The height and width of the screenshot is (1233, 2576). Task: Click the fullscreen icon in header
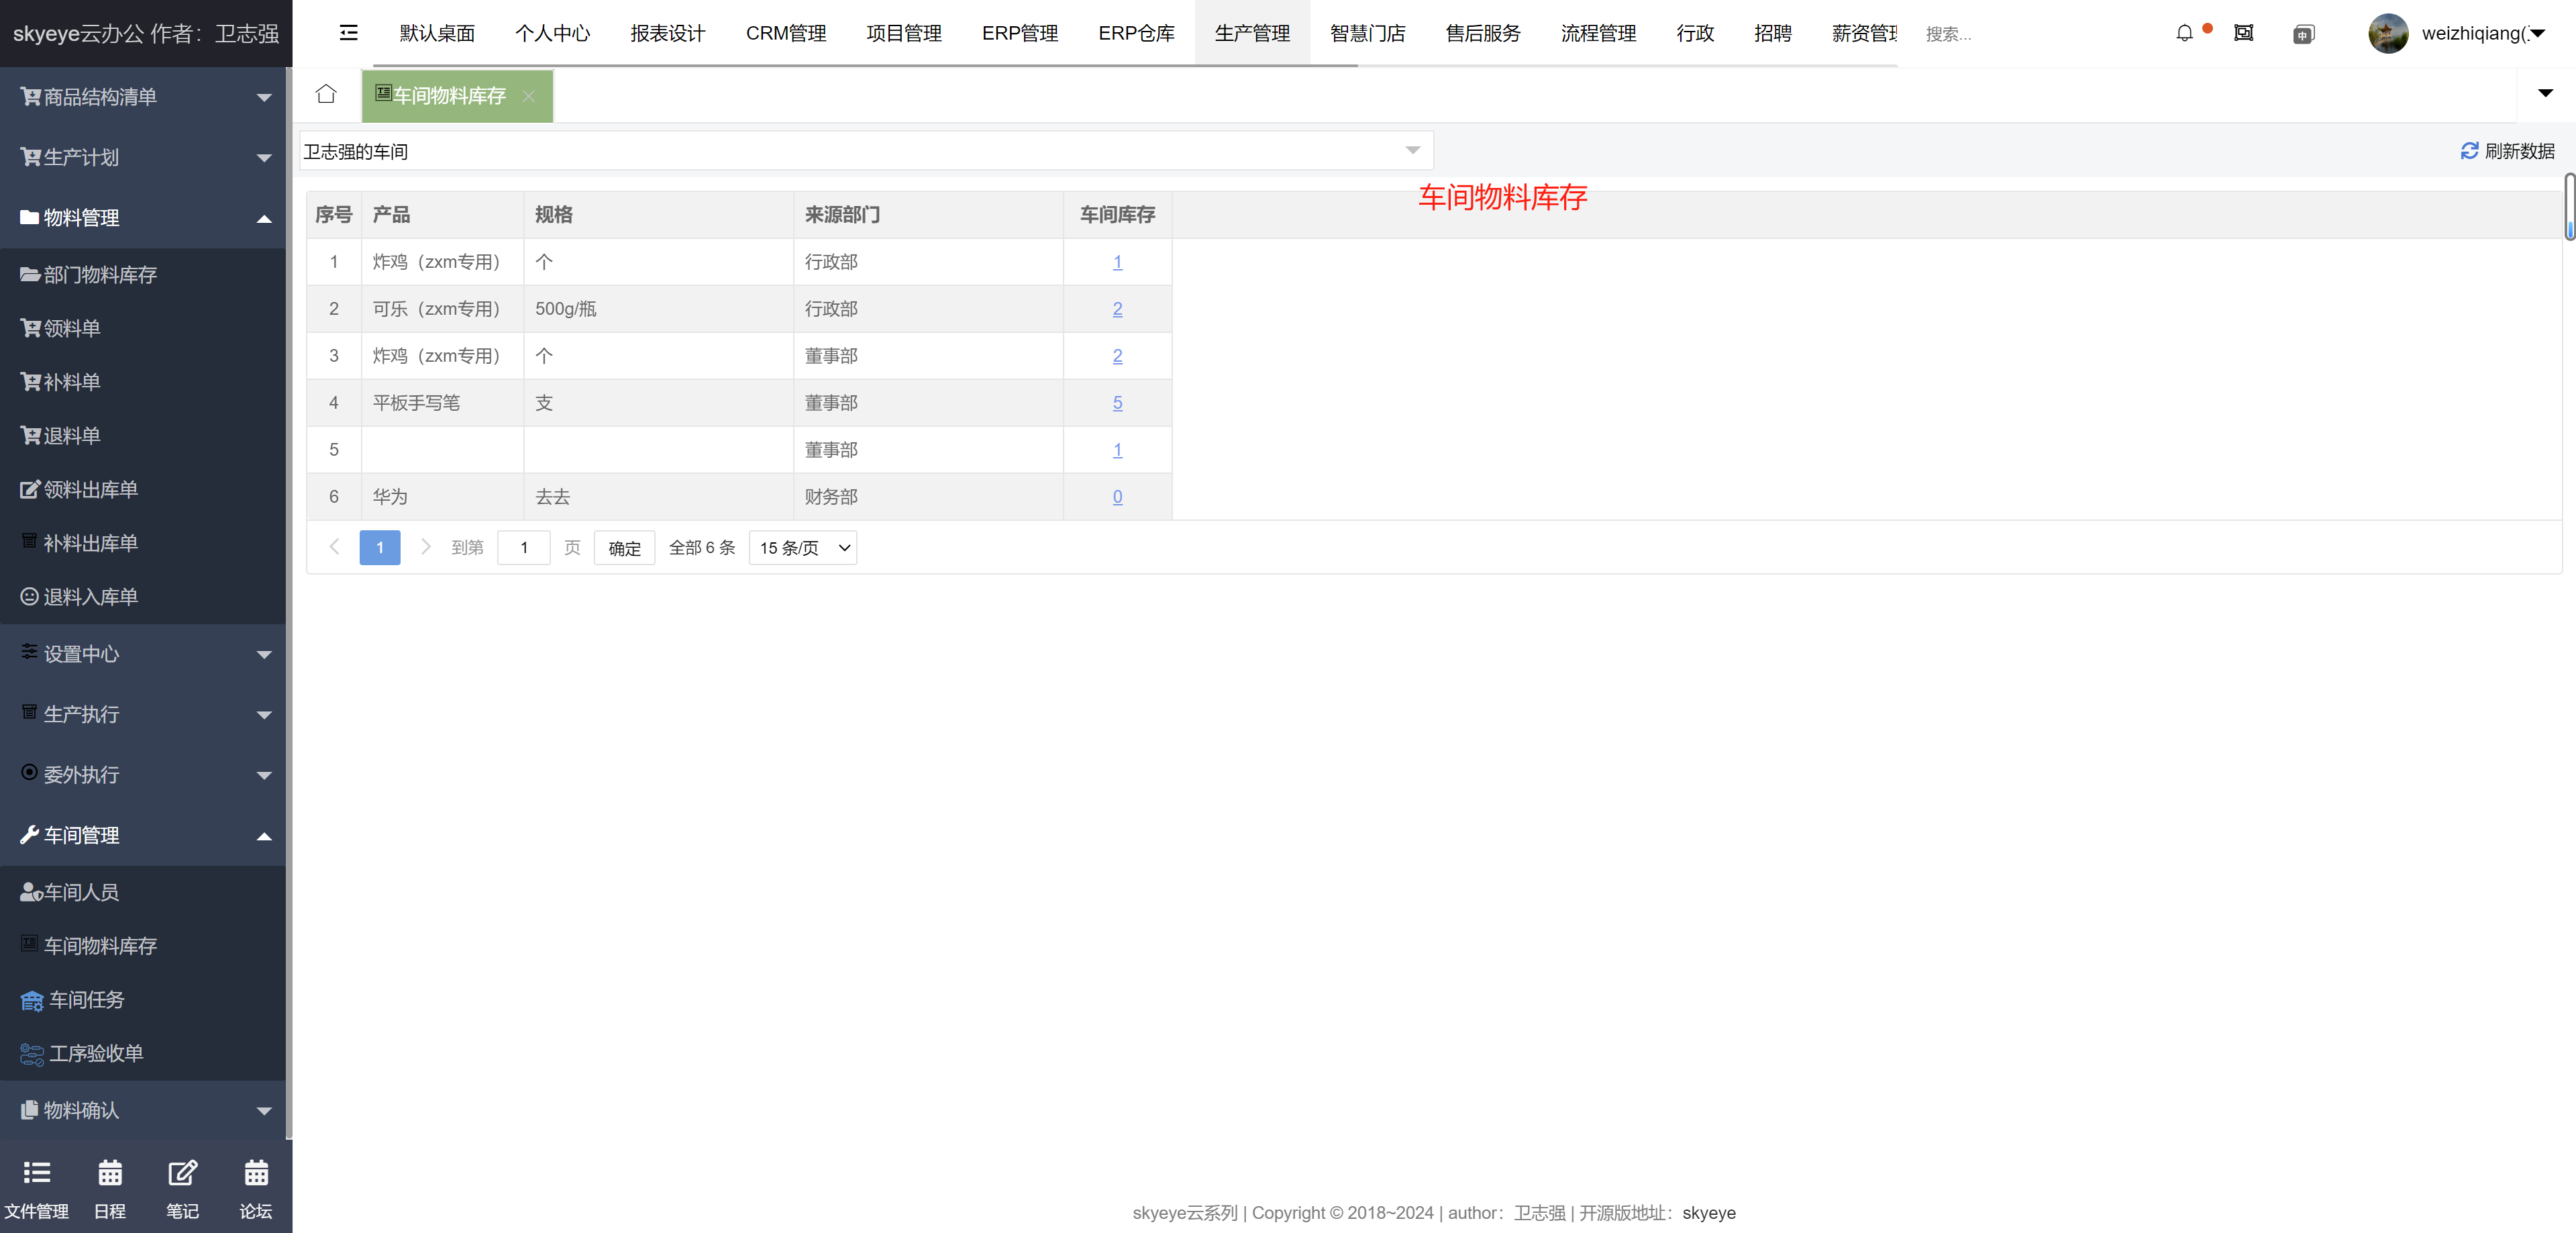point(2243,33)
